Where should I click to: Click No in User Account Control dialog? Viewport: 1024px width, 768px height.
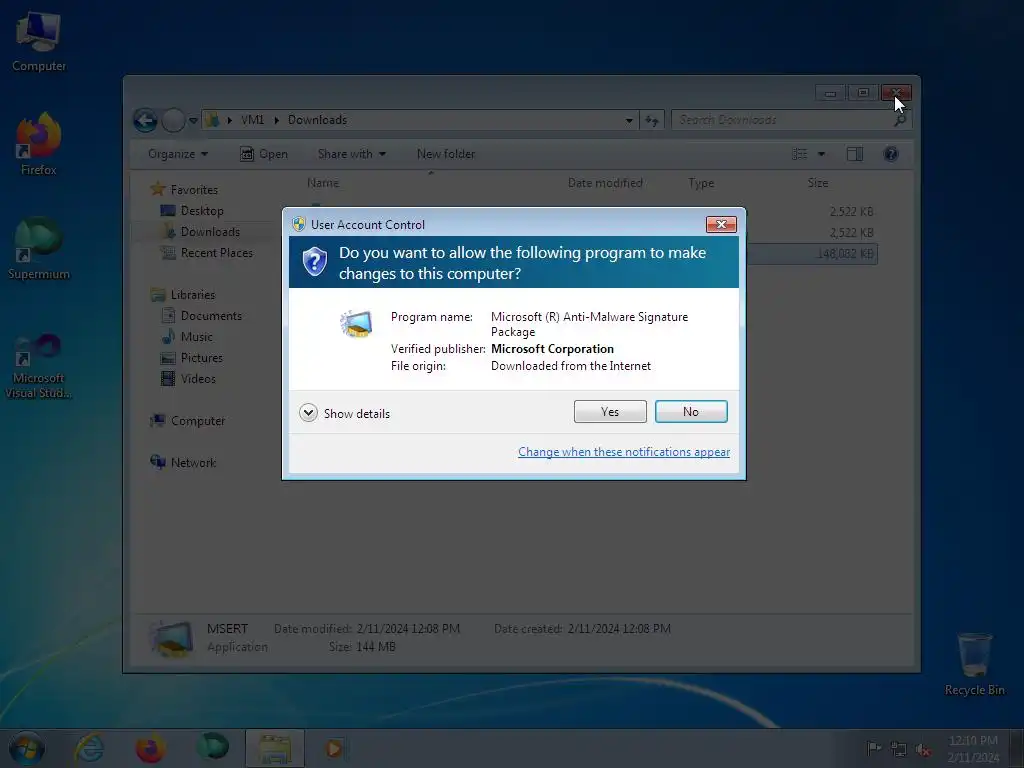tap(691, 411)
